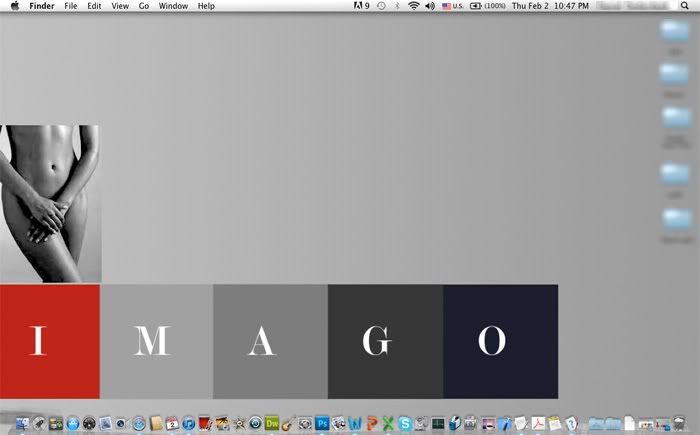Open the Window menu
The height and width of the screenshot is (435, 700).
[173, 6]
